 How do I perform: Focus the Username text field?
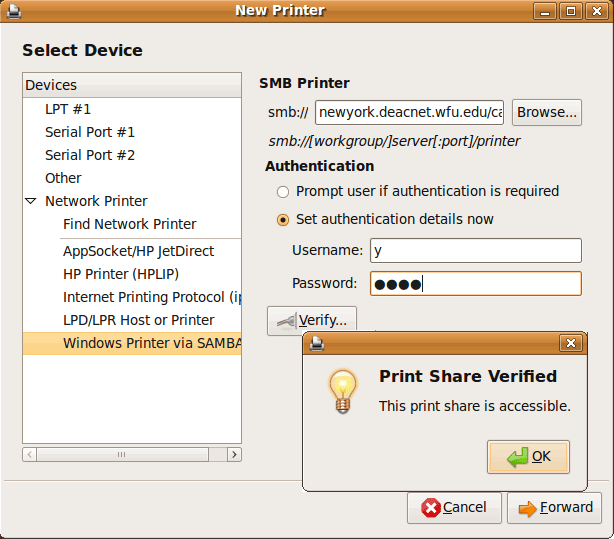475,250
